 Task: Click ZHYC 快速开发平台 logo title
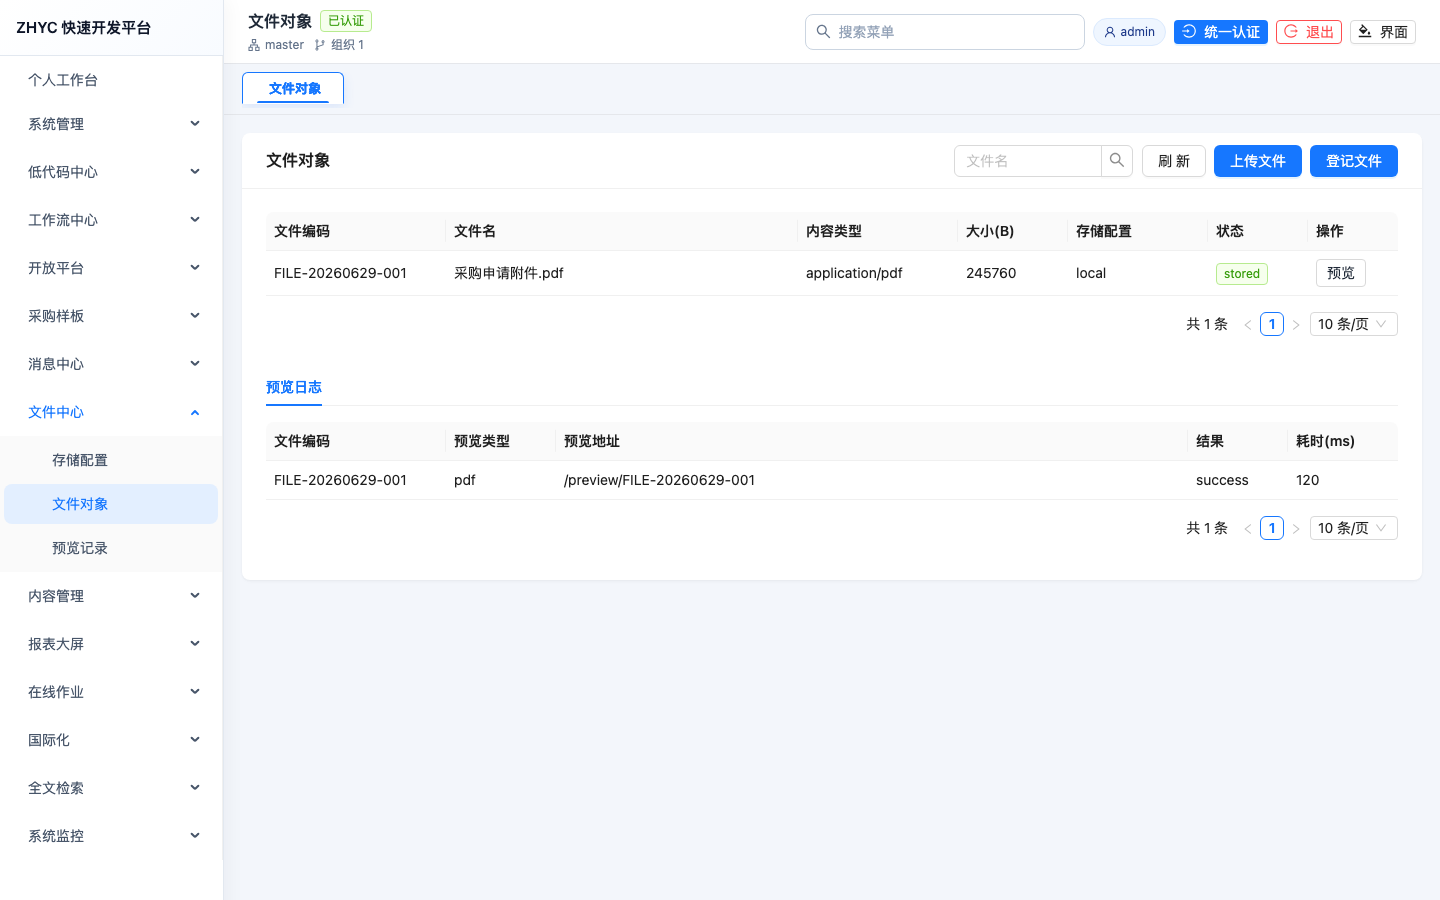[84, 28]
